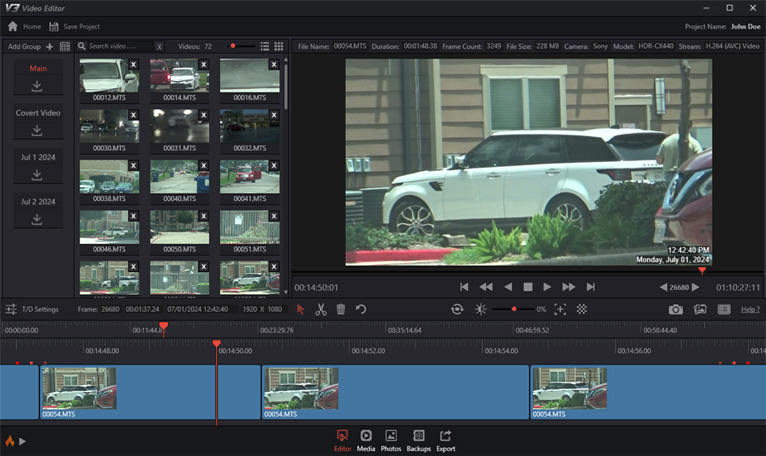Switch to the Editor tab
The height and width of the screenshot is (456, 766).
342,441
